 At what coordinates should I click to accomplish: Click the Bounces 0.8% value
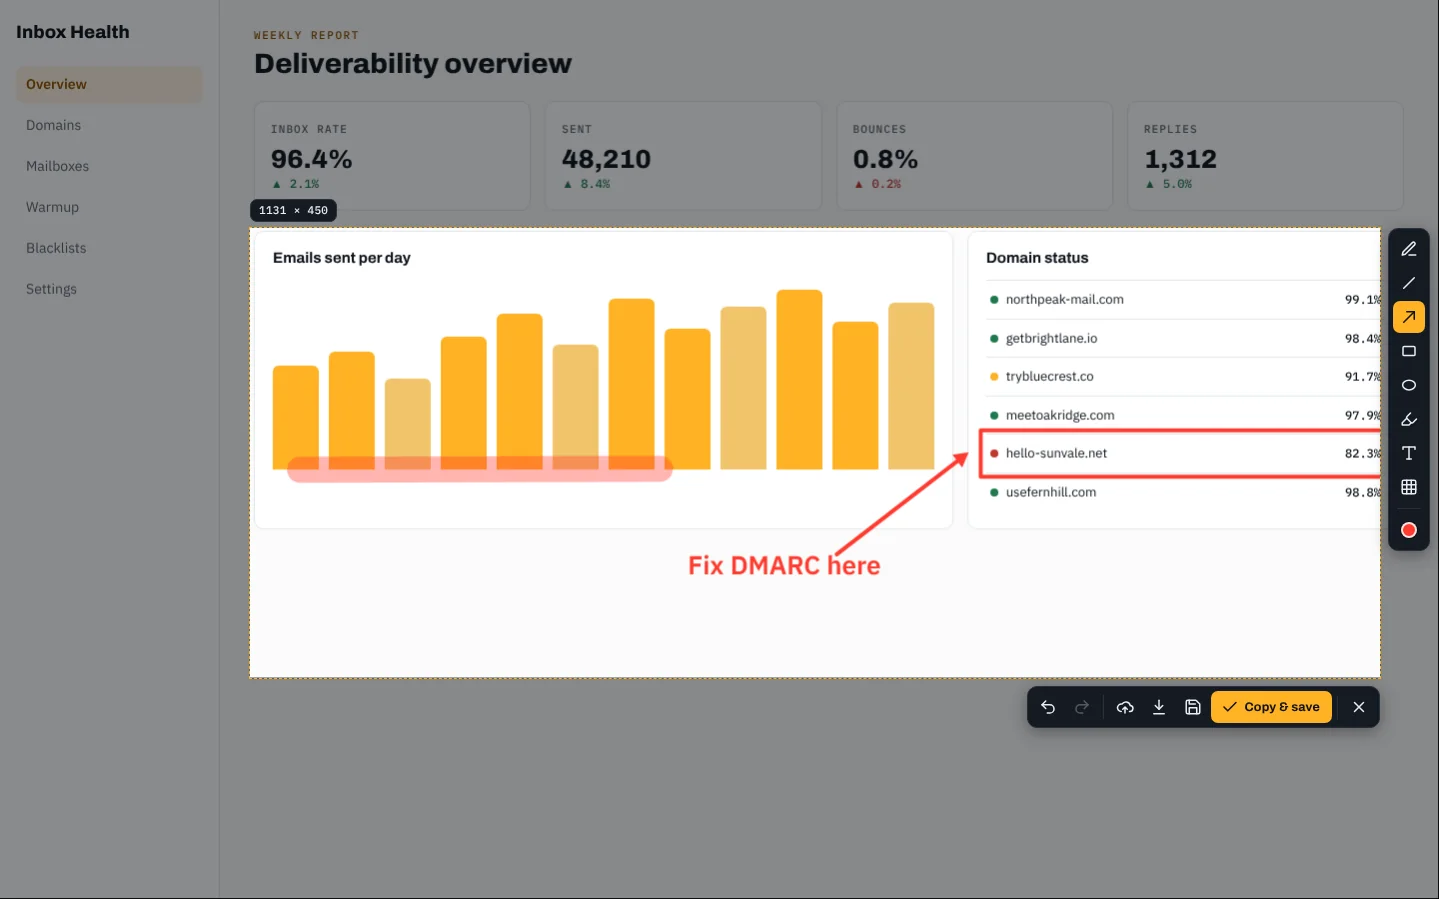885,159
